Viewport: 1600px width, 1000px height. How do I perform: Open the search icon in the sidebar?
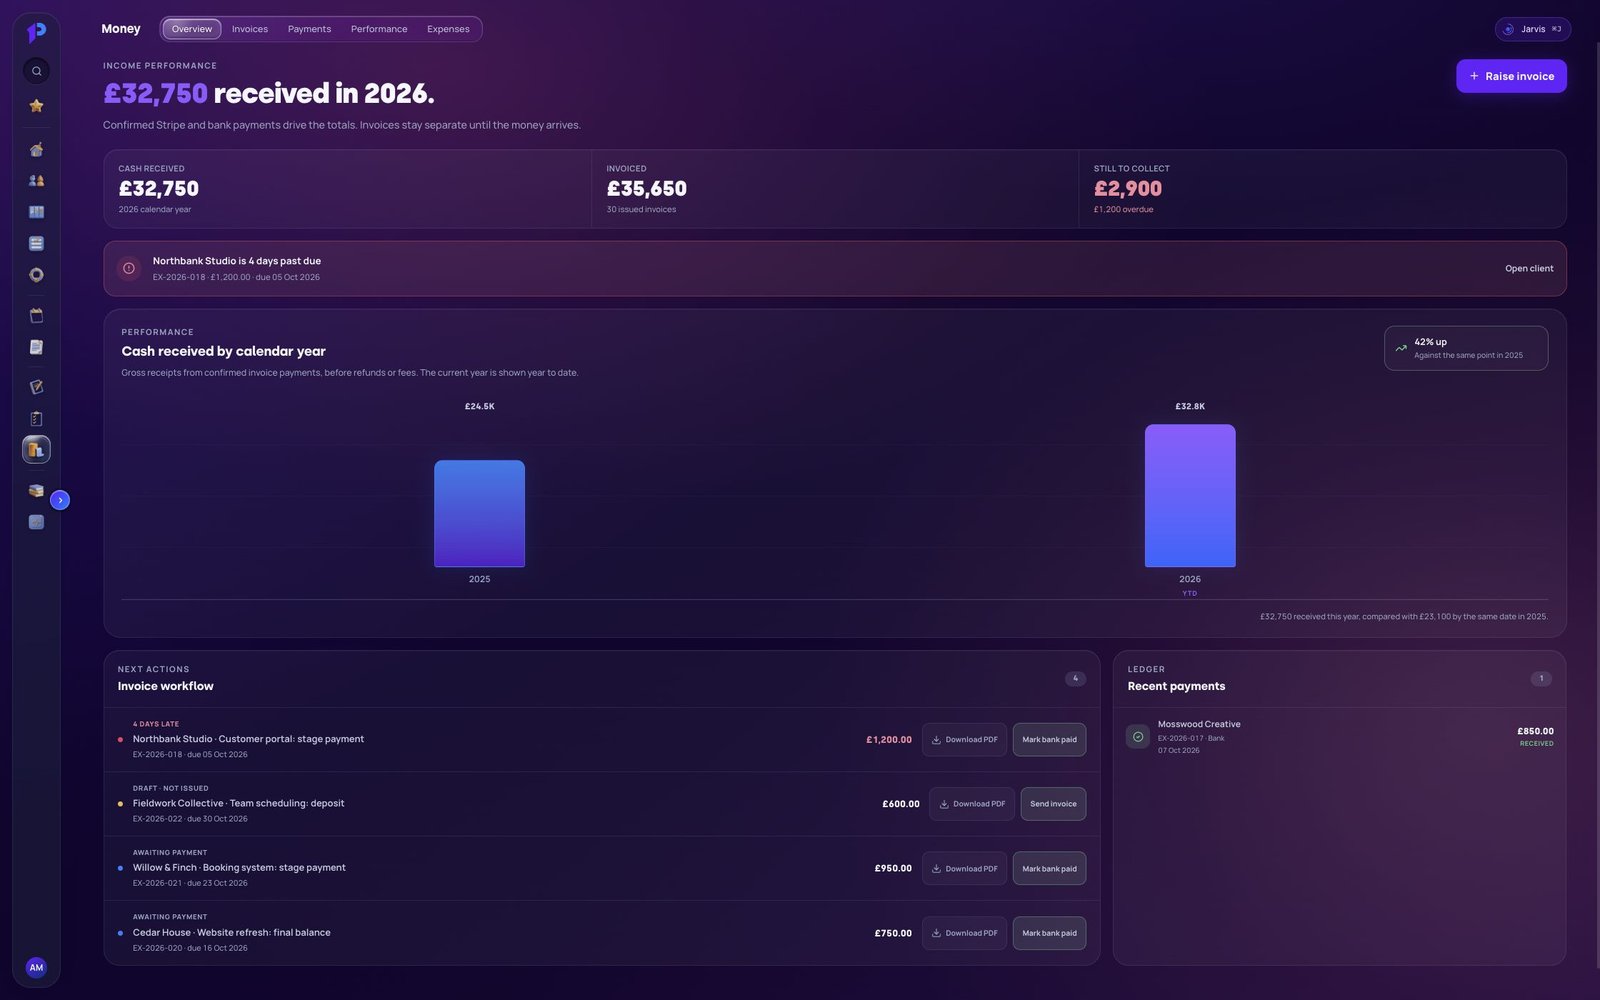36,71
